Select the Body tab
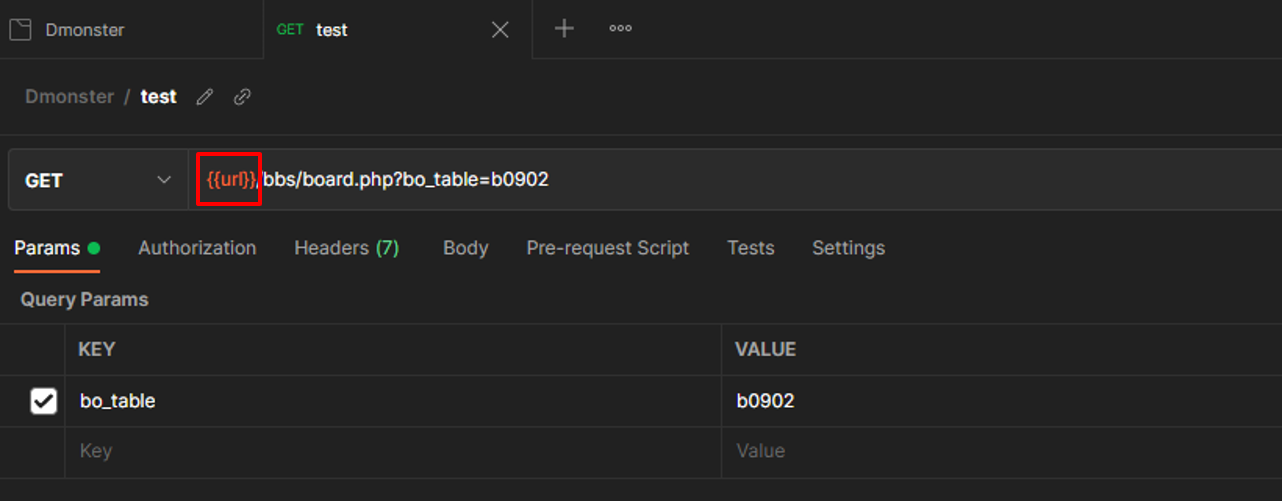The width and height of the screenshot is (1282, 501). 465,248
